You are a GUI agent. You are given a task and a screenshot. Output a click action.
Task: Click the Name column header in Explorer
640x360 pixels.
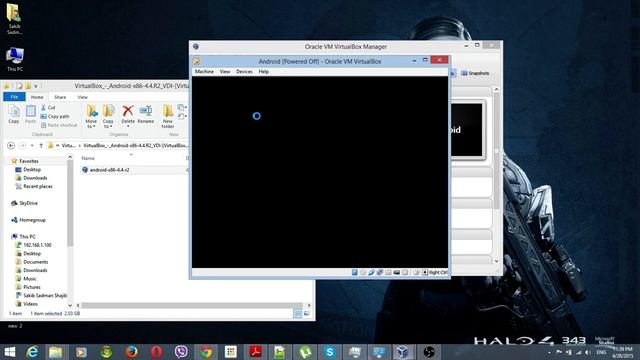tap(88, 158)
